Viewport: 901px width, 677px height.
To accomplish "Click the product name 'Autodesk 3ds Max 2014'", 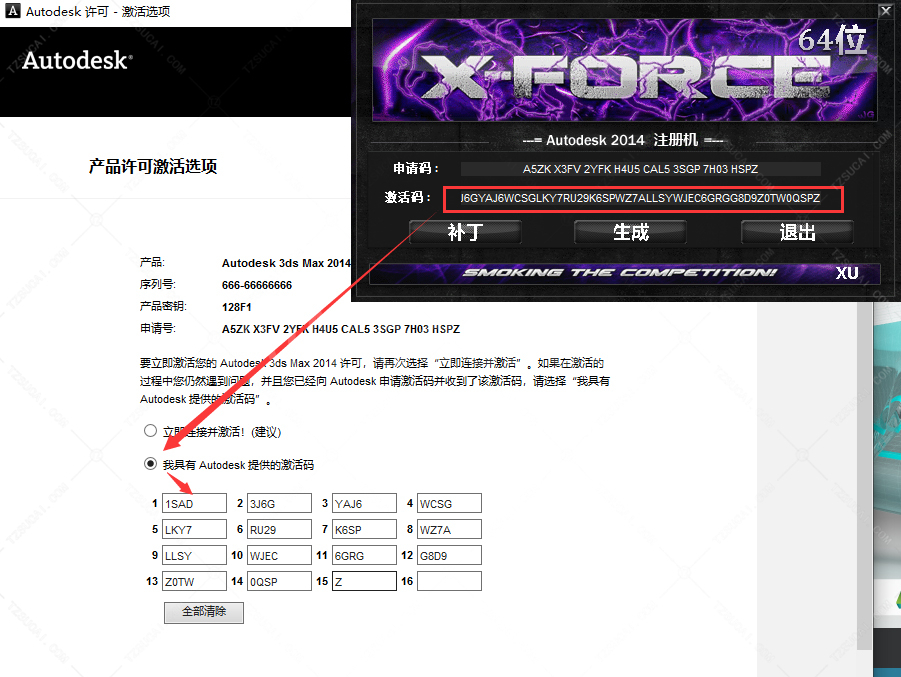I will point(286,263).
